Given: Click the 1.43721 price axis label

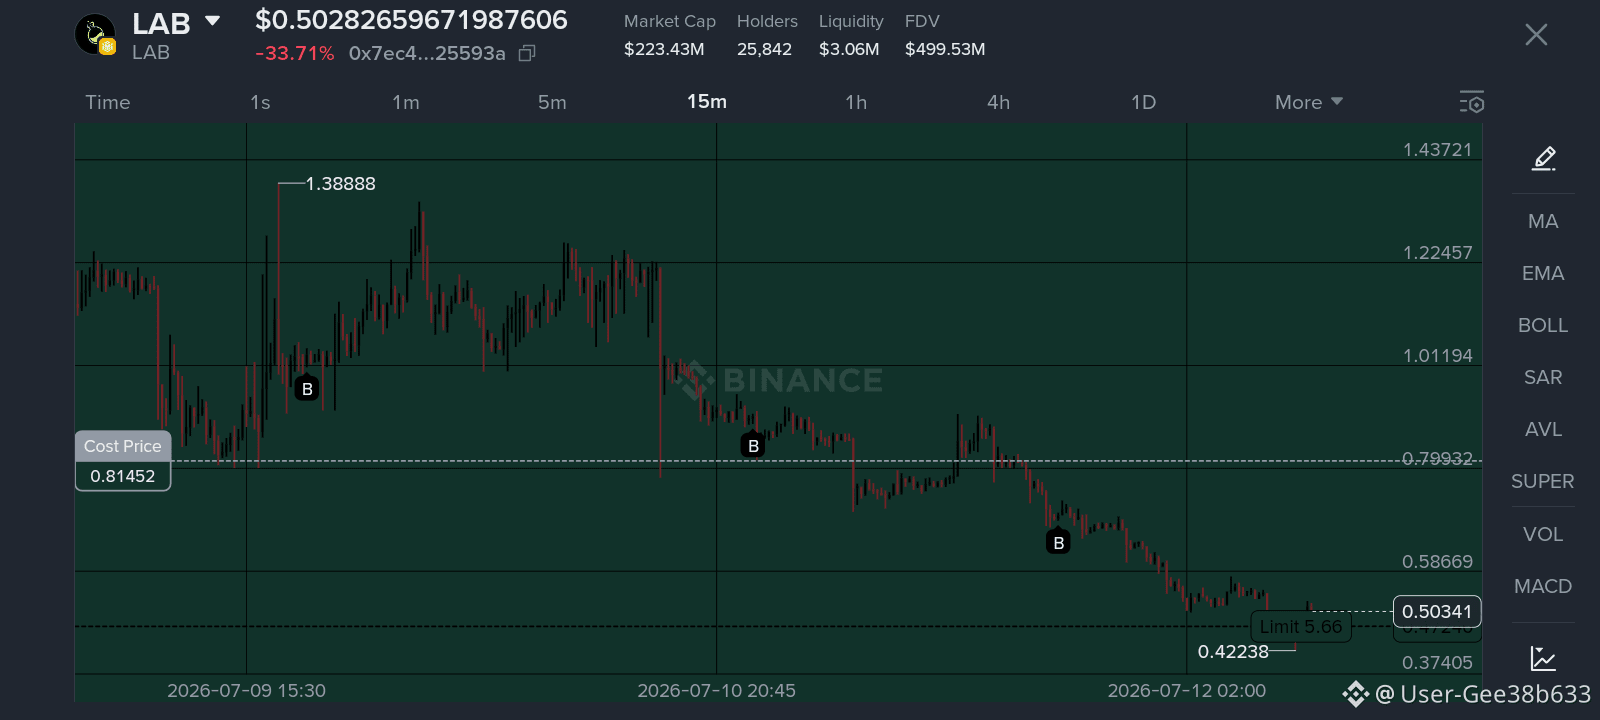Looking at the screenshot, I should click(1437, 150).
